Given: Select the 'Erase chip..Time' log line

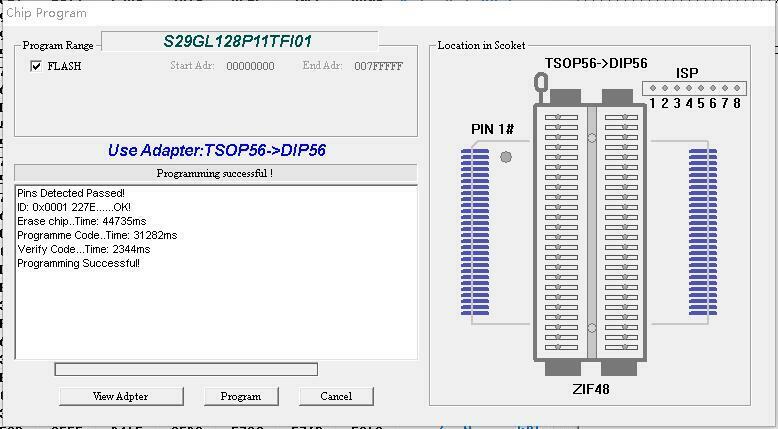Looking at the screenshot, I should (x=81, y=221).
